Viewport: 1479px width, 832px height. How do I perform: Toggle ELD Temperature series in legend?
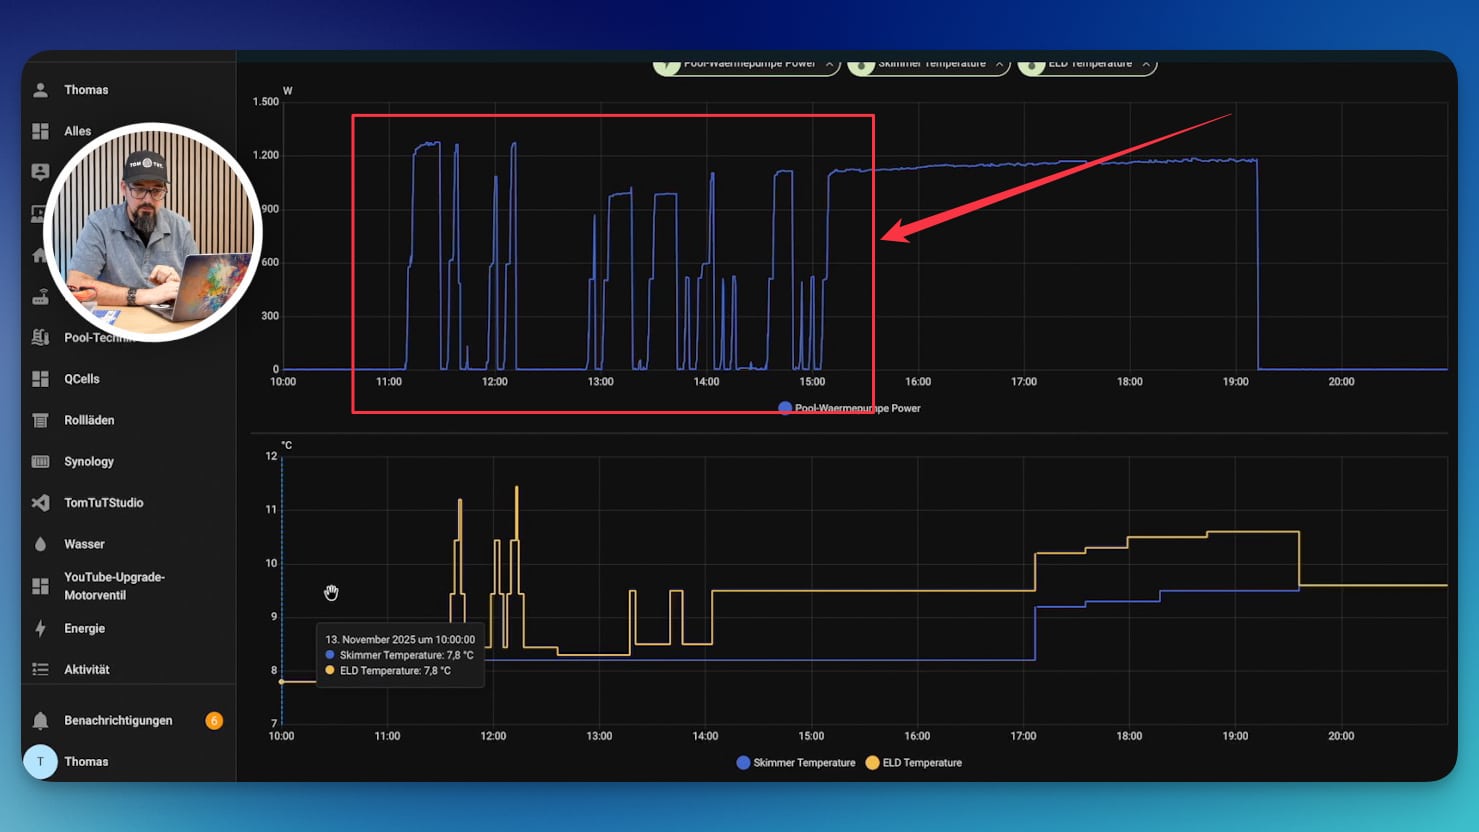[x=913, y=763]
